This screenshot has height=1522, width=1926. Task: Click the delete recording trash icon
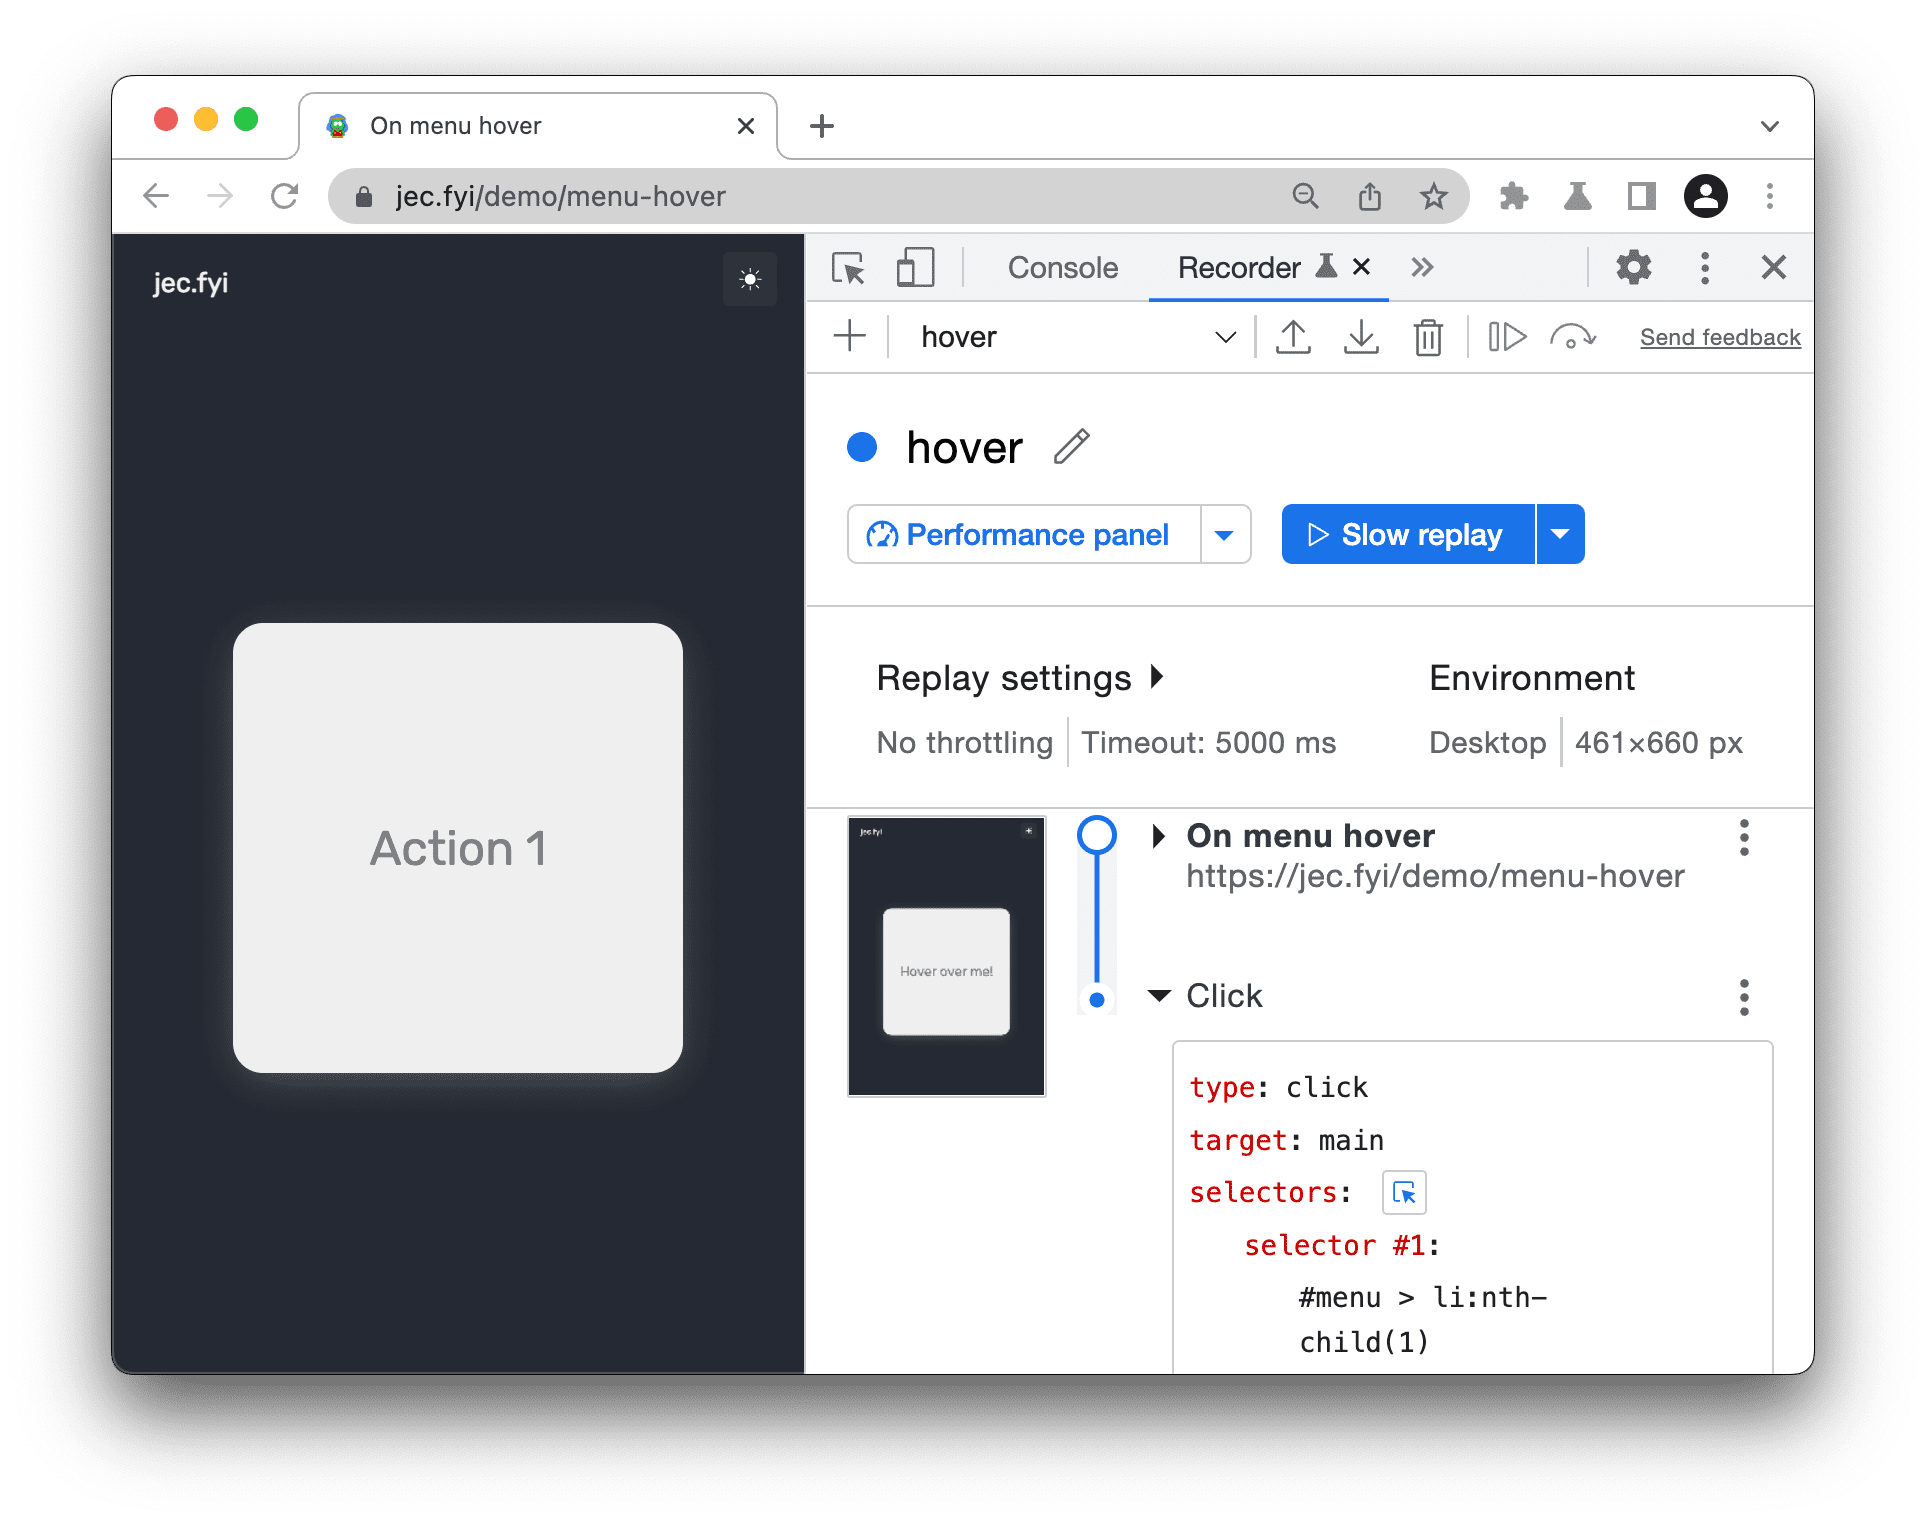coord(1426,338)
